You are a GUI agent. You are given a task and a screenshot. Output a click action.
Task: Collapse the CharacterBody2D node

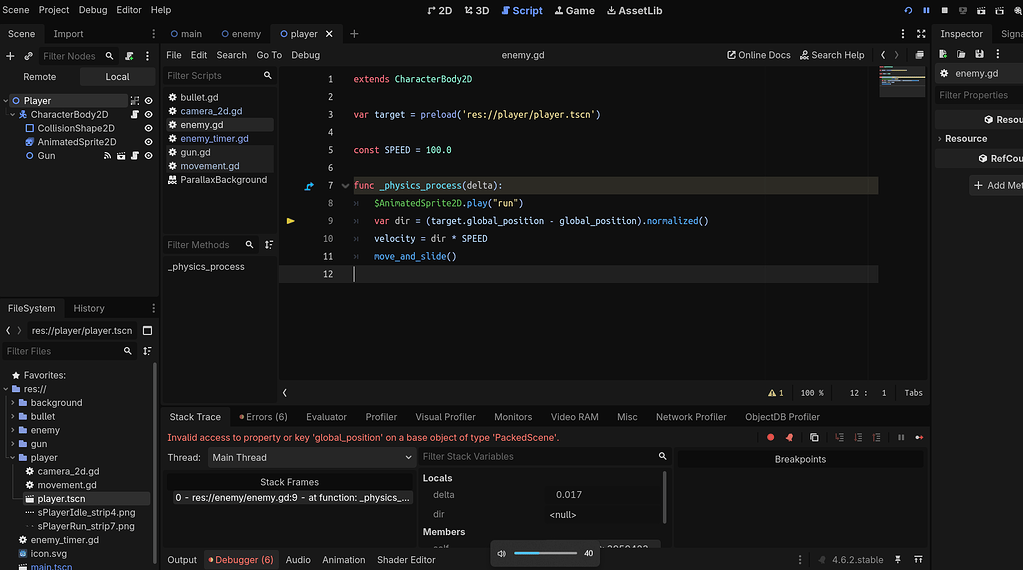click(12, 114)
